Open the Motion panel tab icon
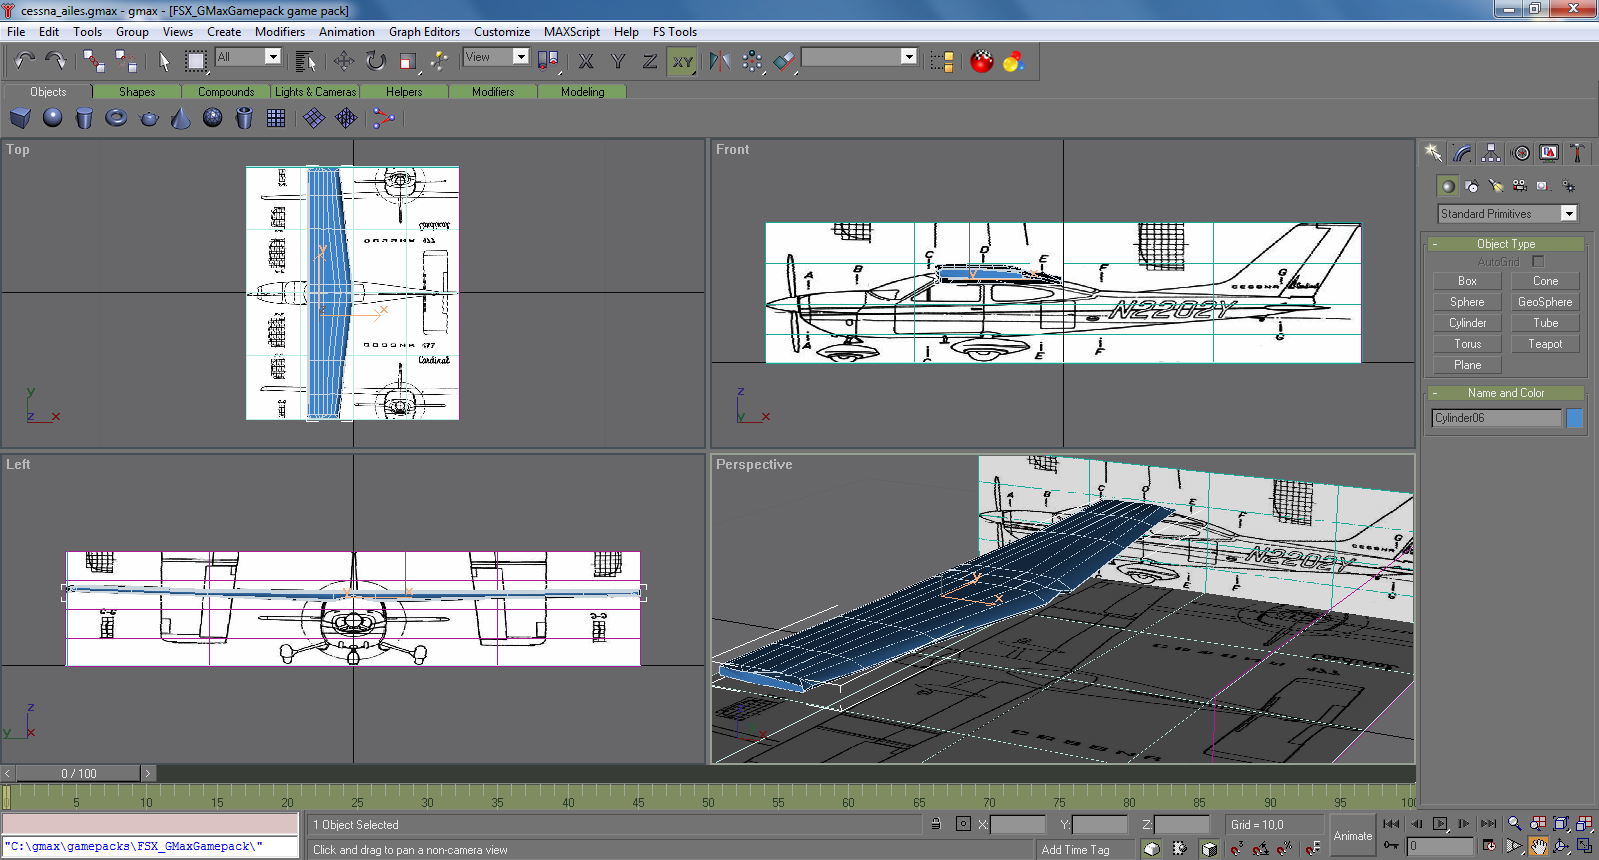Image resolution: width=1599 pixels, height=860 pixels. tap(1520, 153)
